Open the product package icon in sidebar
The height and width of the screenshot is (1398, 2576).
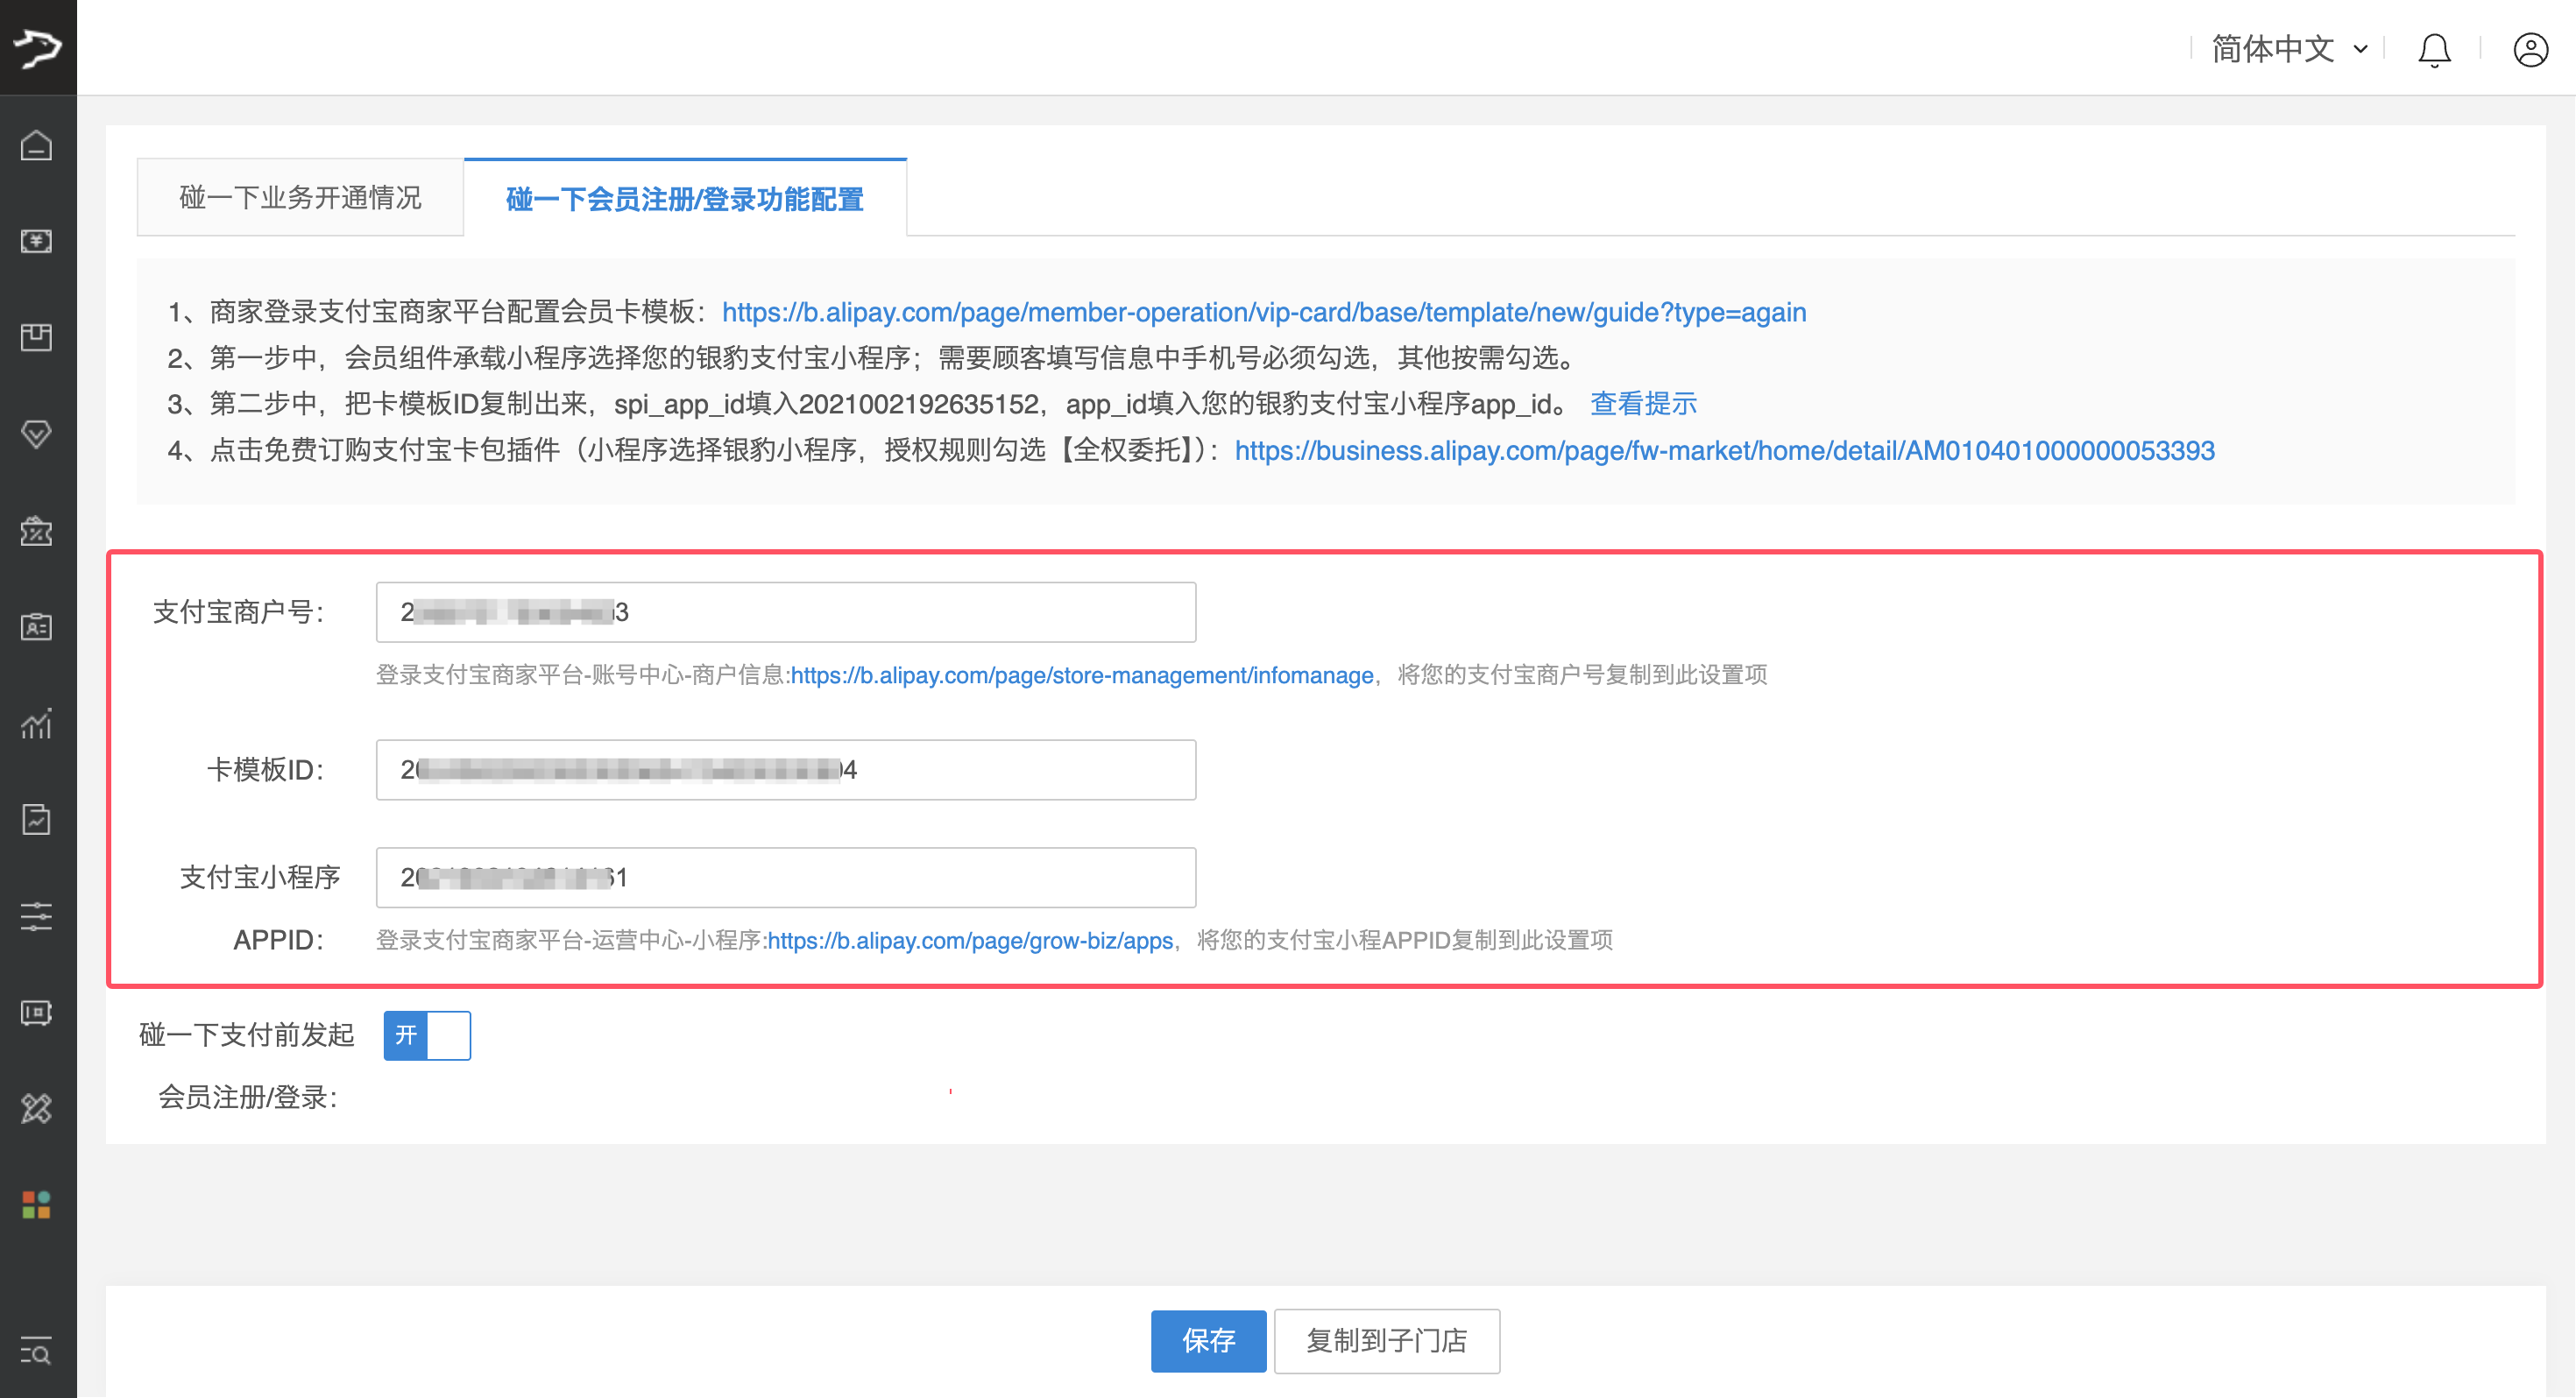[x=36, y=337]
